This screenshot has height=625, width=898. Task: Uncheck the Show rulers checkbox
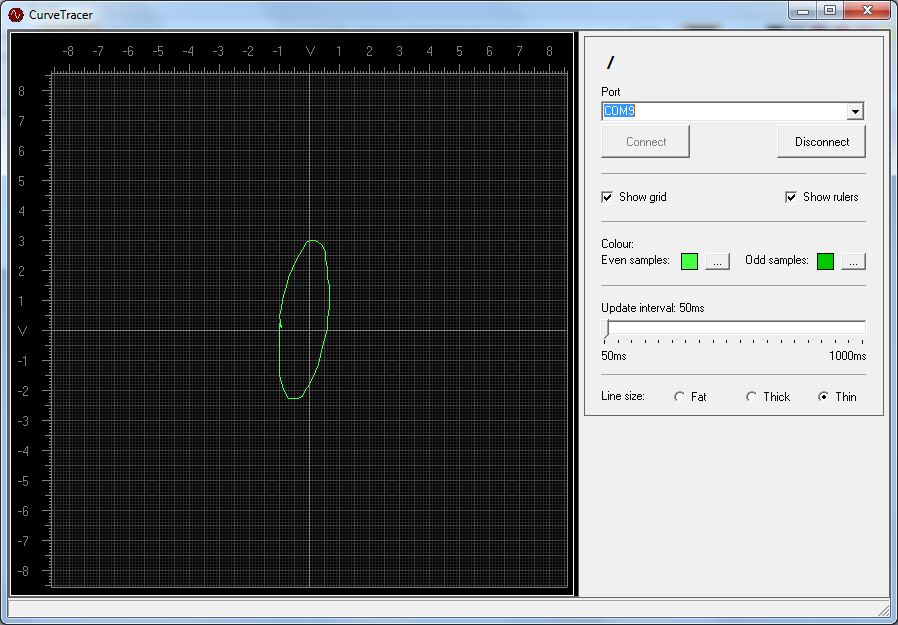pos(791,197)
